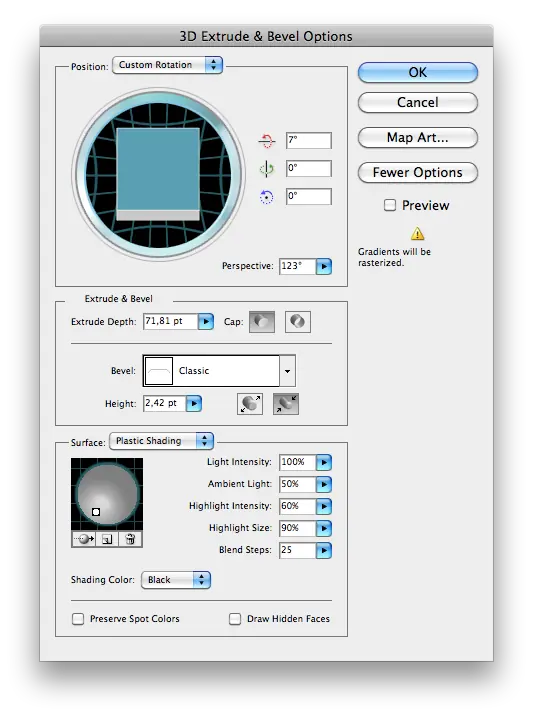Click the Perspective field showing 123°
533x716 pixels.
click(x=297, y=266)
